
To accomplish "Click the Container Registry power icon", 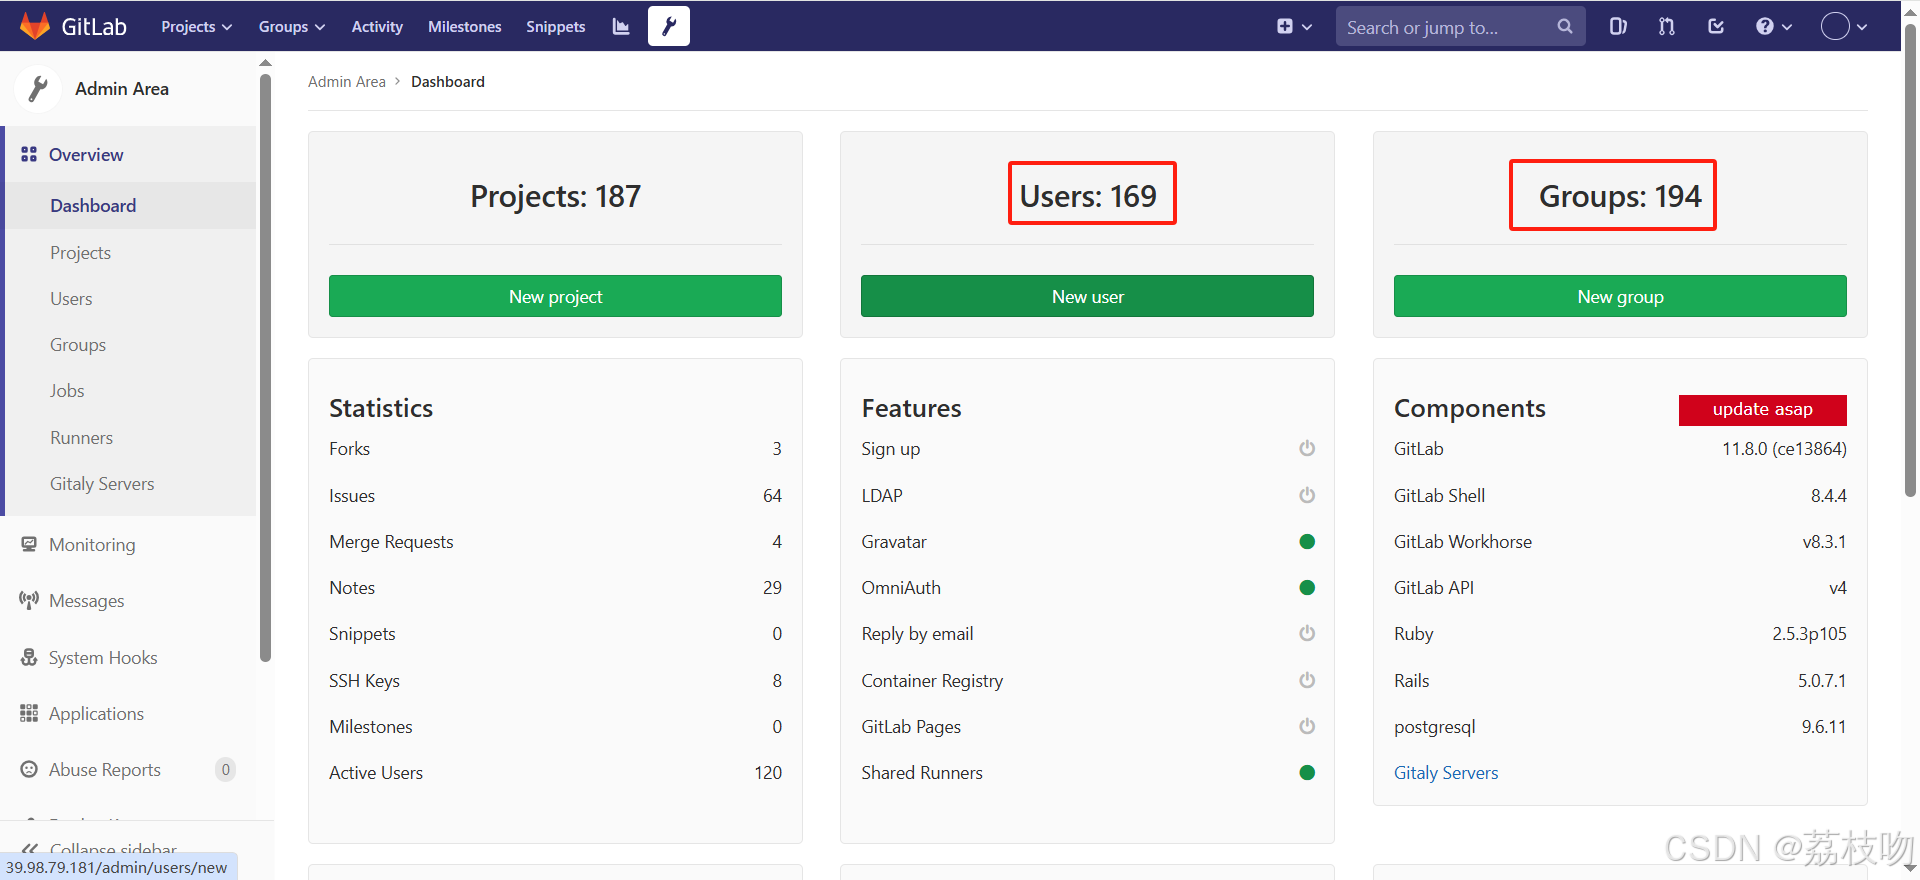I will tap(1307, 680).
